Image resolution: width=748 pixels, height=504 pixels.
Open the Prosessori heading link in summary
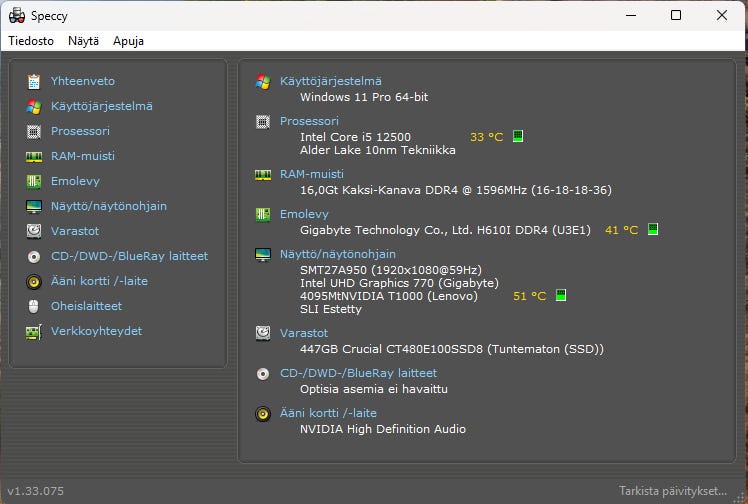[309, 121]
